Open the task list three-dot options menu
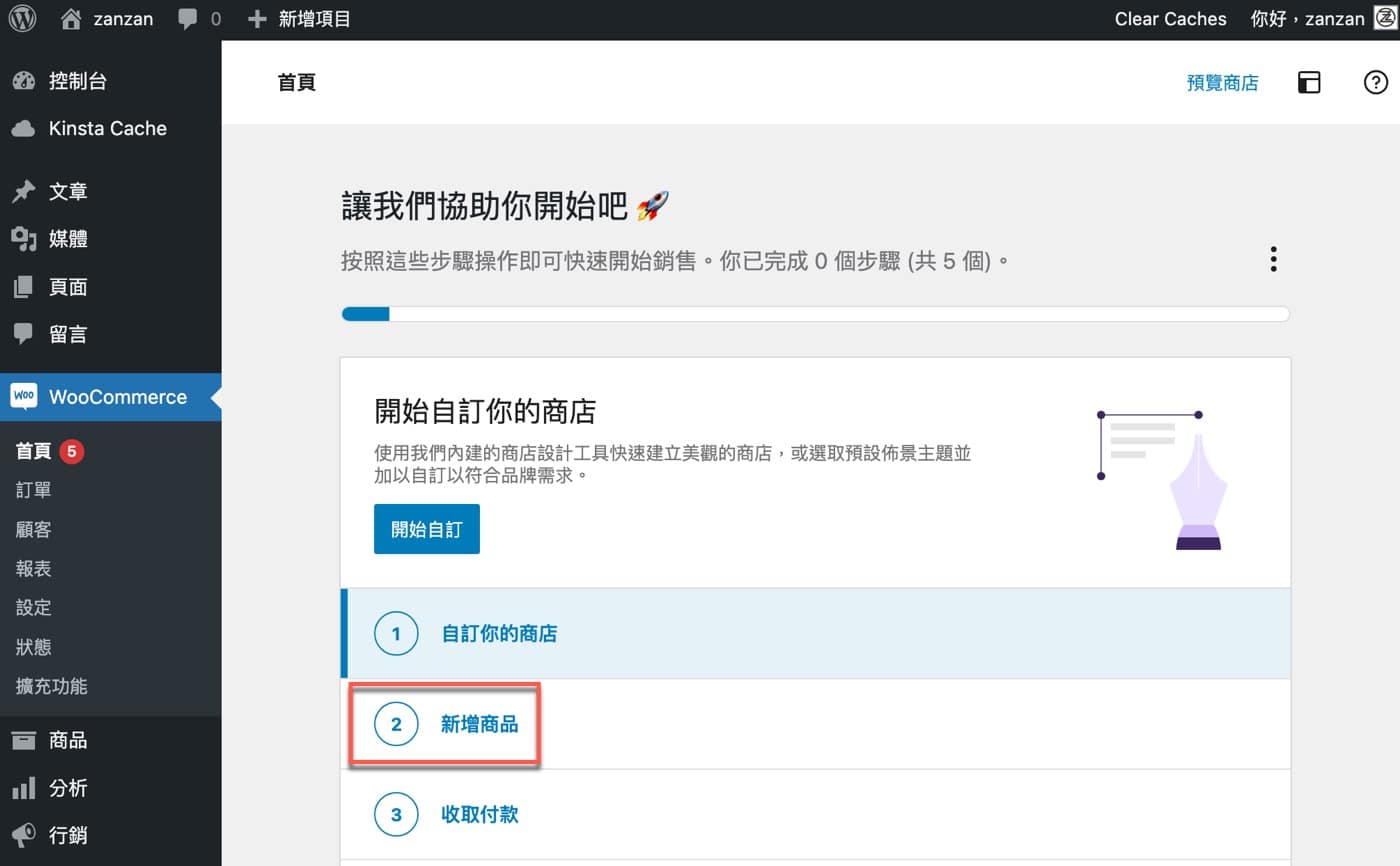This screenshot has height=866, width=1400. 1273,259
